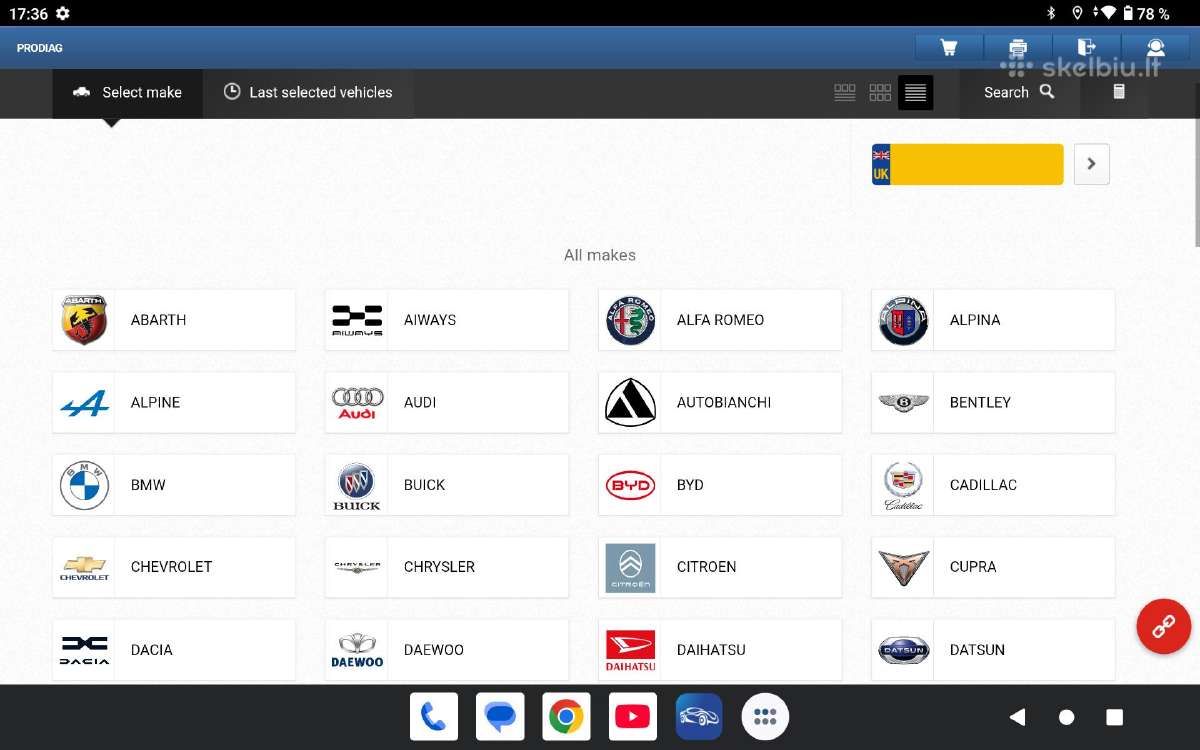The height and width of the screenshot is (750, 1200).
Task: Choose BUICK make
Action: pos(447,485)
